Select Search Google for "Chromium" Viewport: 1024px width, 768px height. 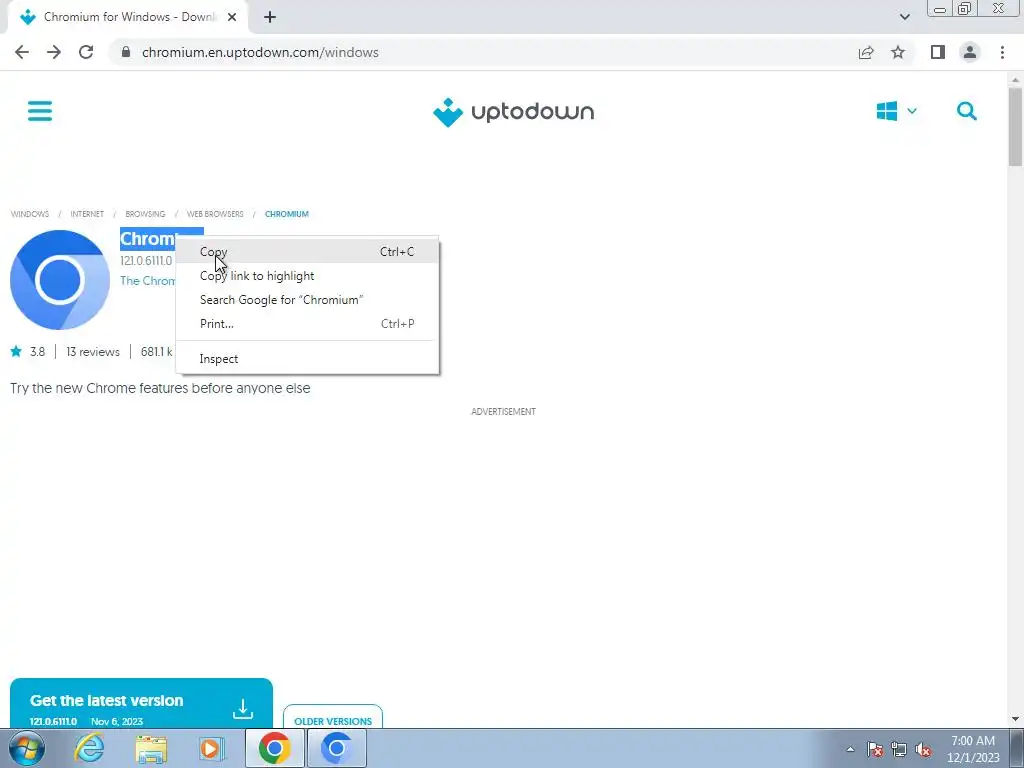[307, 300]
